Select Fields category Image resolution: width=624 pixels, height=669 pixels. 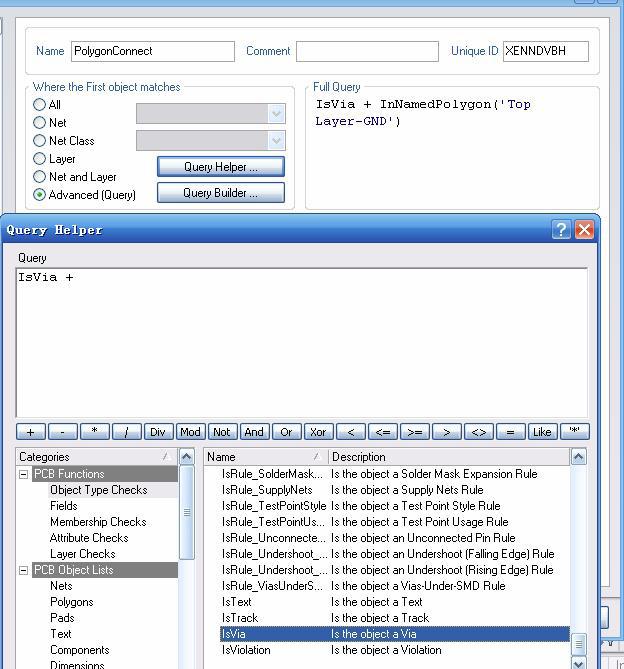pos(64,506)
